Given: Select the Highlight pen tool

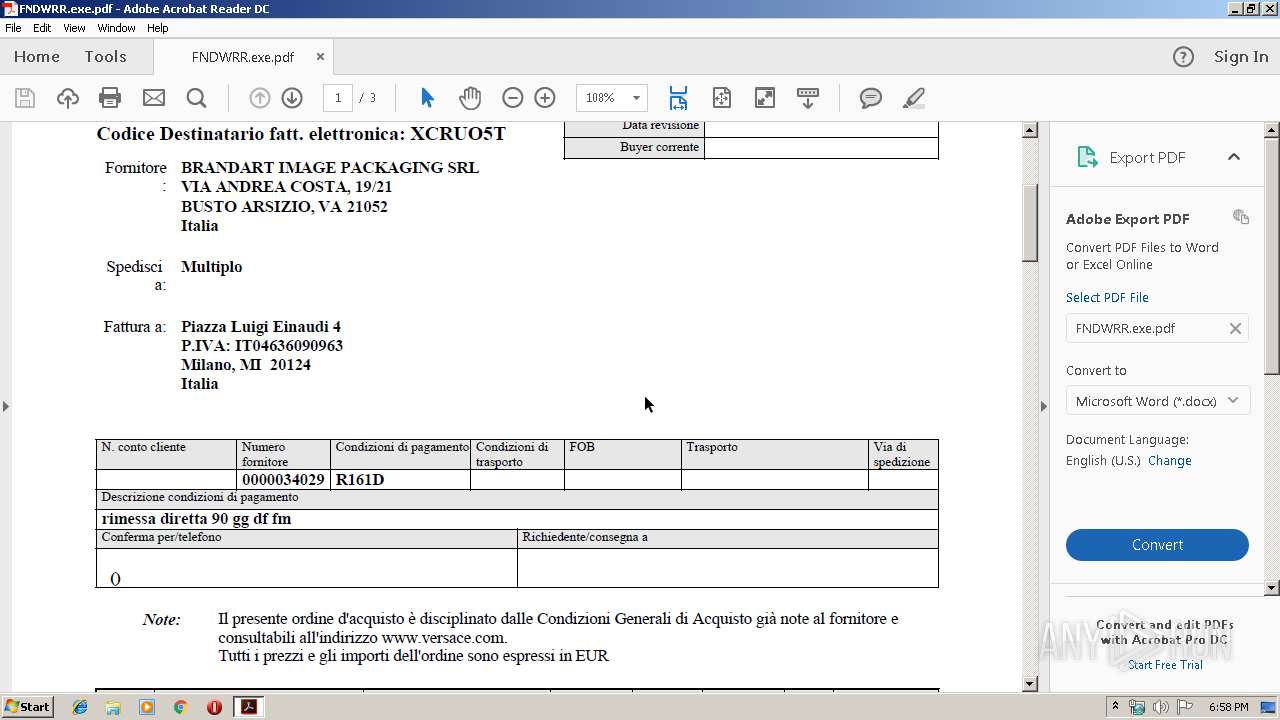Looking at the screenshot, I should pyautogui.click(x=913, y=98).
